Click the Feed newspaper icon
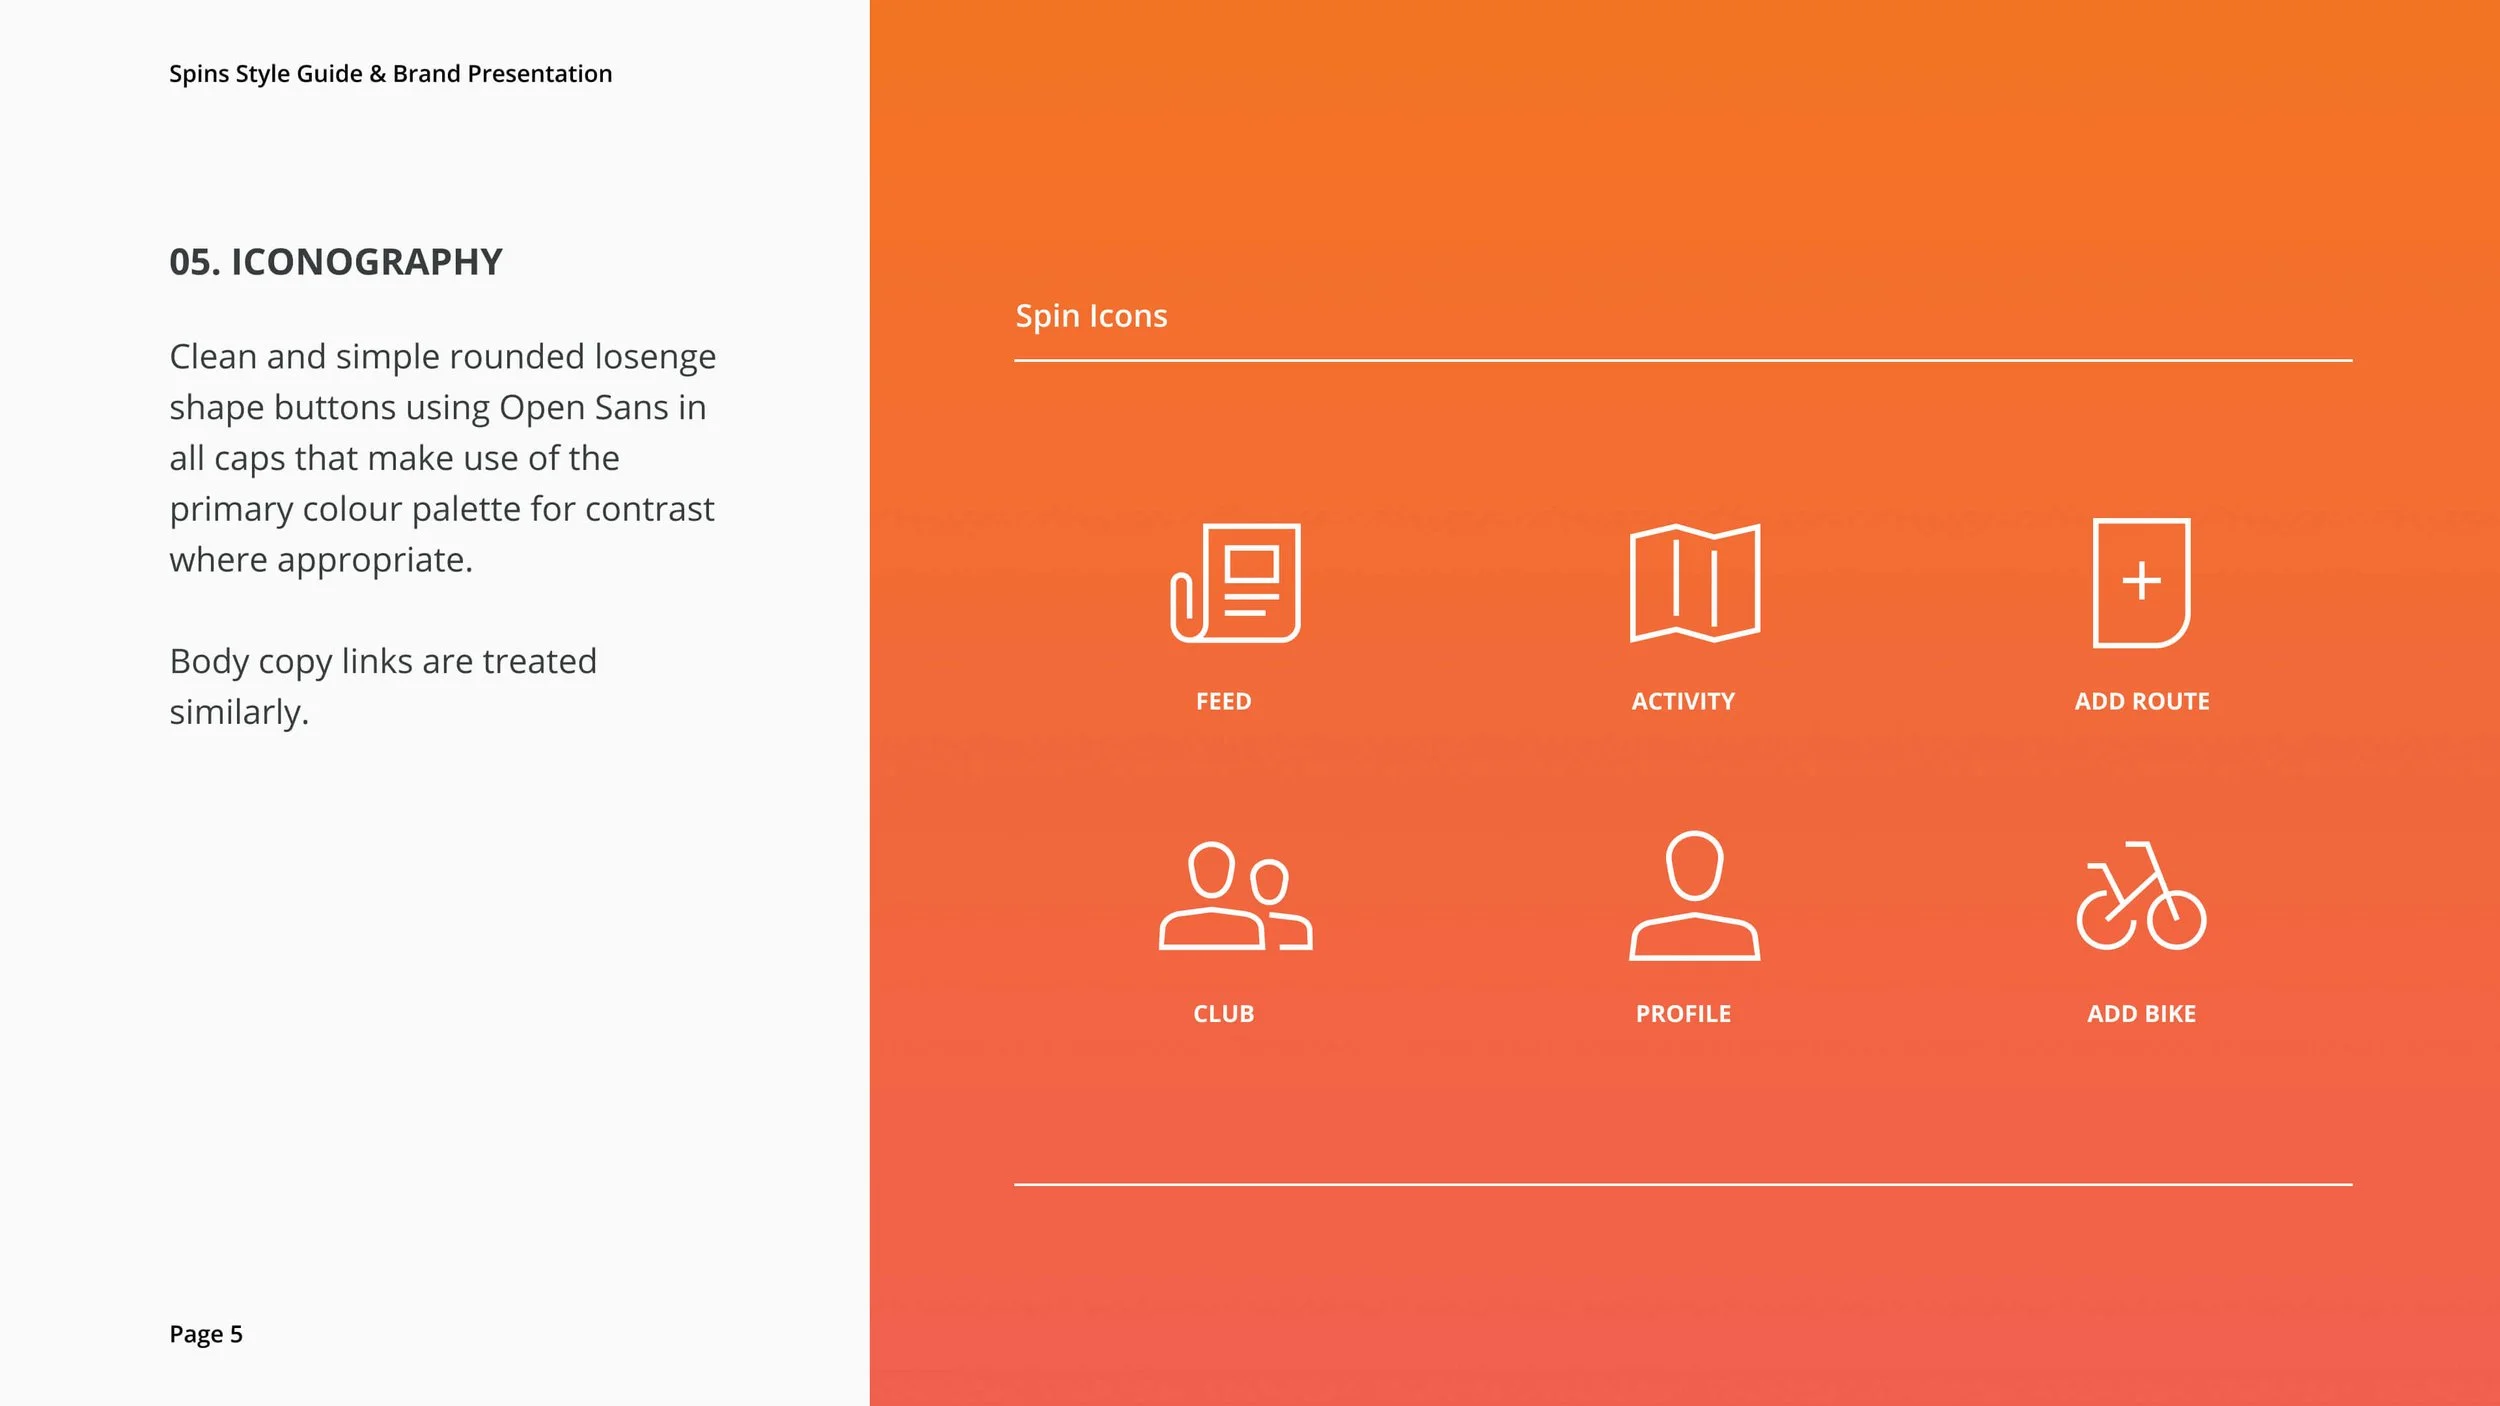The height and width of the screenshot is (1406, 2500). 1236,582
